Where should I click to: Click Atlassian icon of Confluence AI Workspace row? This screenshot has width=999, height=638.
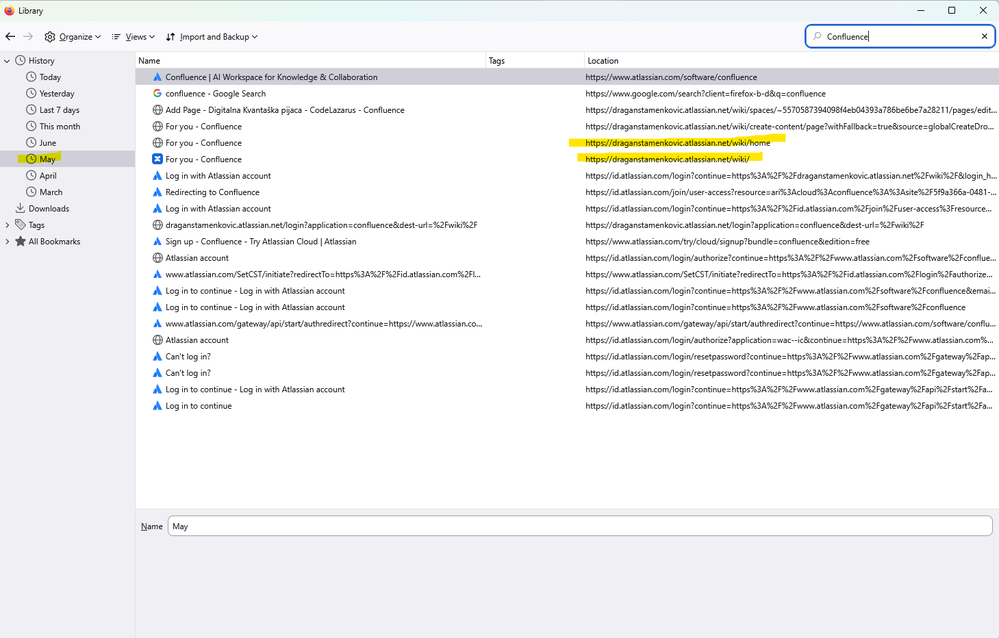point(157,77)
